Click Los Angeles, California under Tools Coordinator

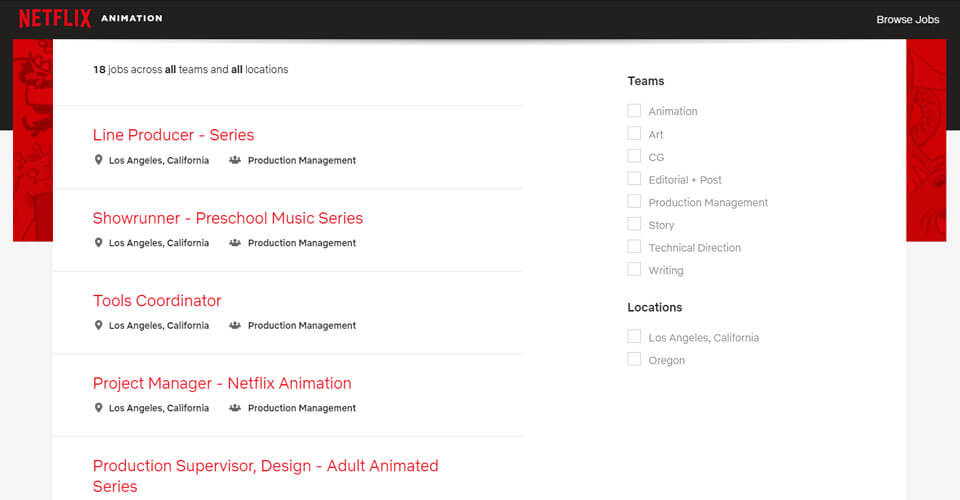(159, 326)
